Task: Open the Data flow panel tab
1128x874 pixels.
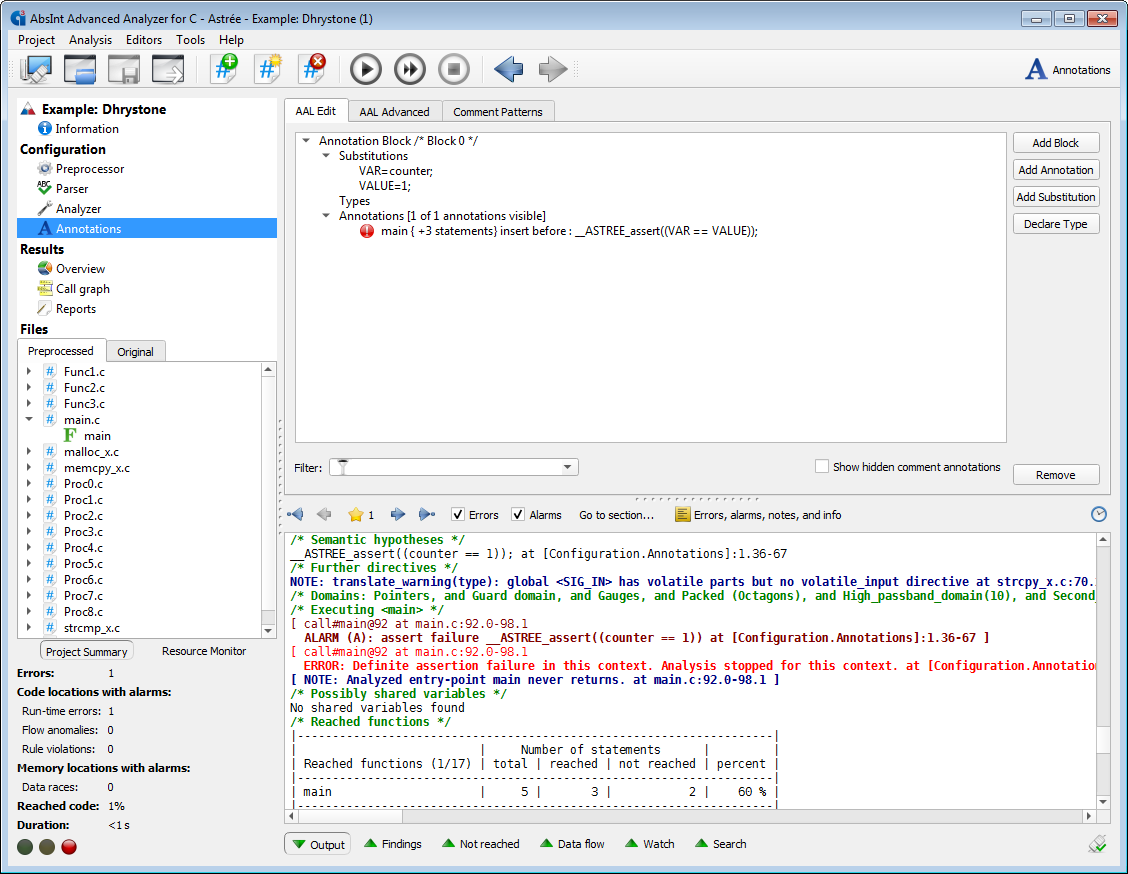Action: point(573,844)
